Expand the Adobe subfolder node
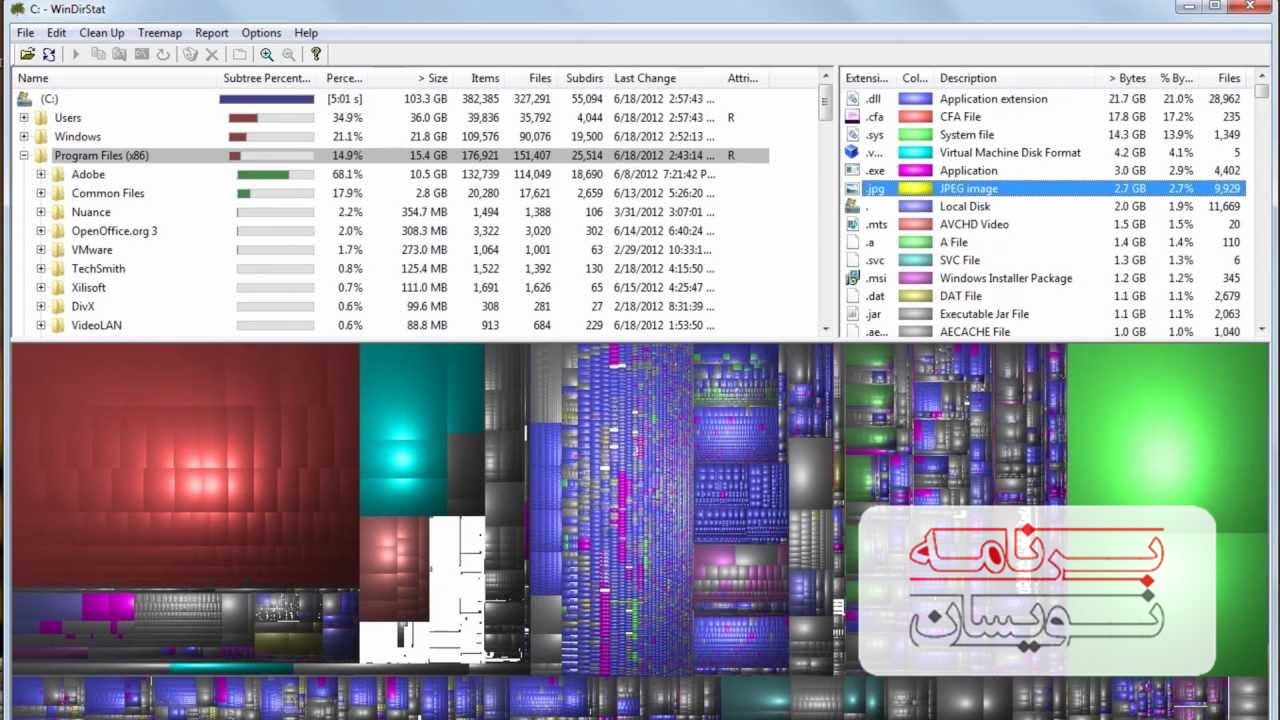This screenshot has width=1280, height=720. [x=41, y=174]
